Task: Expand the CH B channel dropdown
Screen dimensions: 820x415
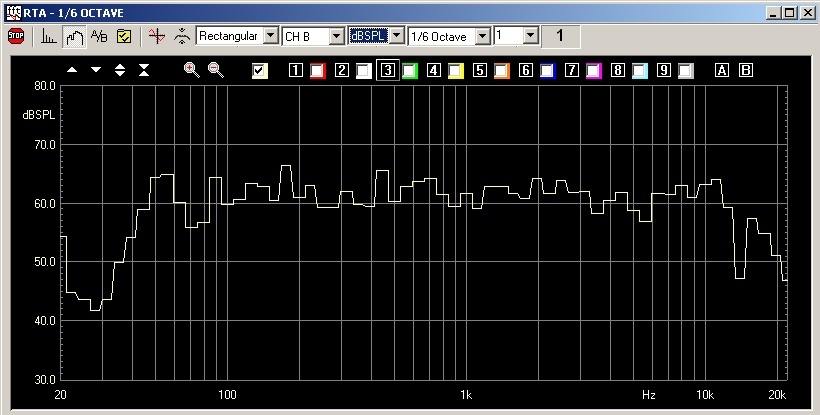Action: 336,36
